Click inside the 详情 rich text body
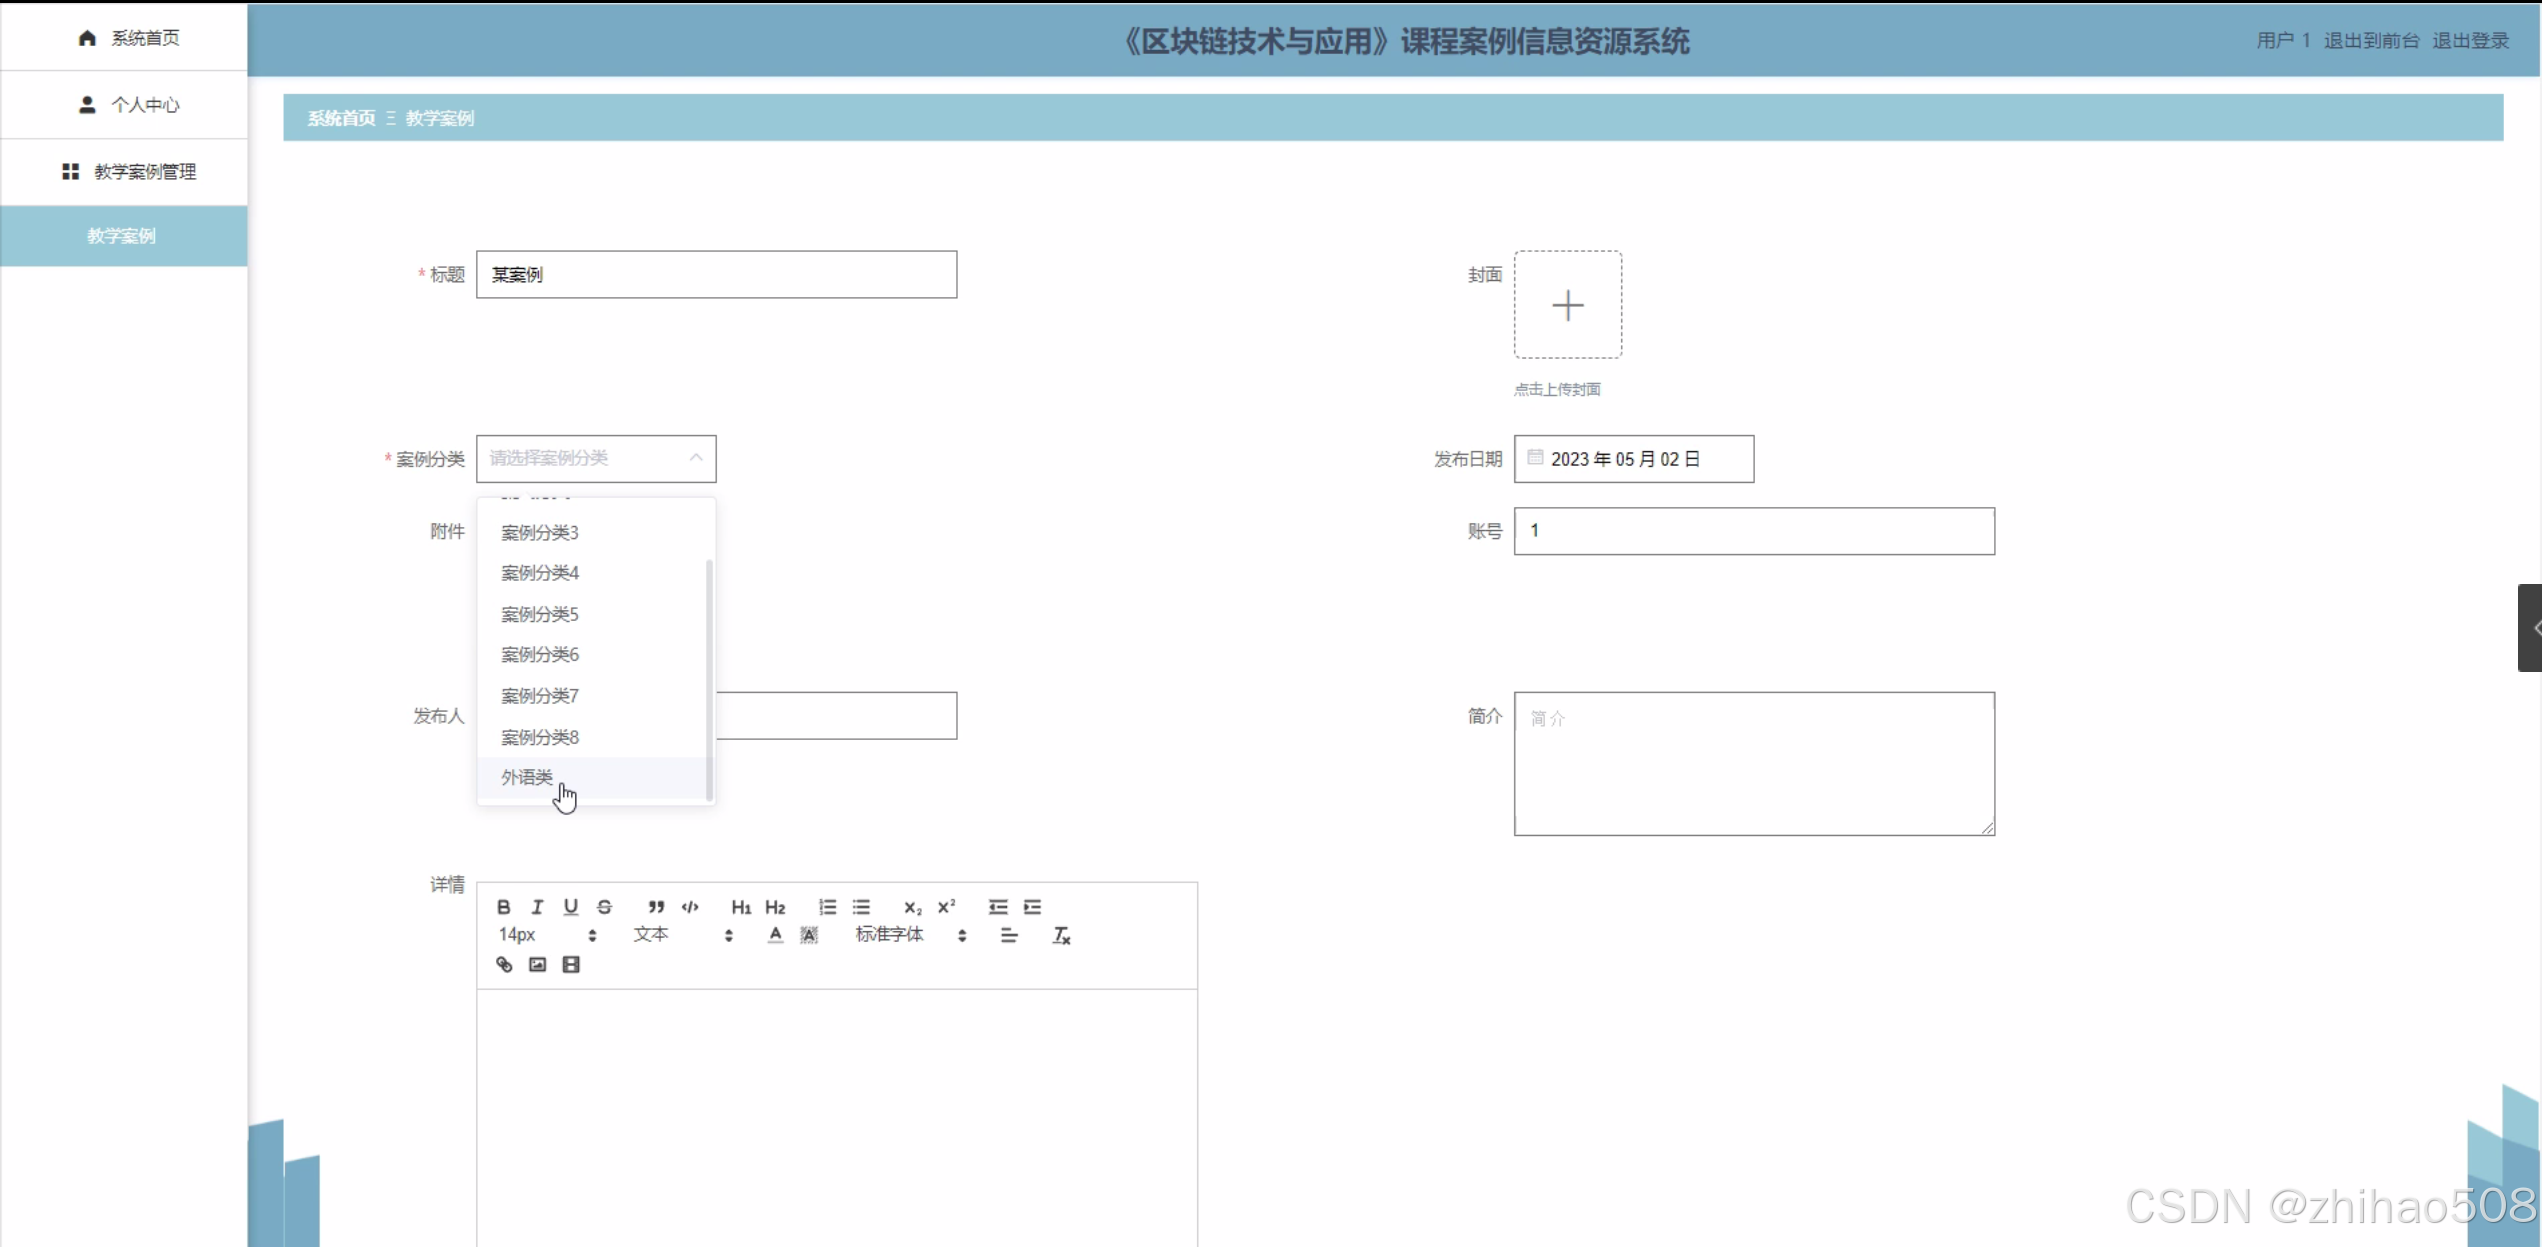This screenshot has height=1247, width=2542. click(x=837, y=1118)
